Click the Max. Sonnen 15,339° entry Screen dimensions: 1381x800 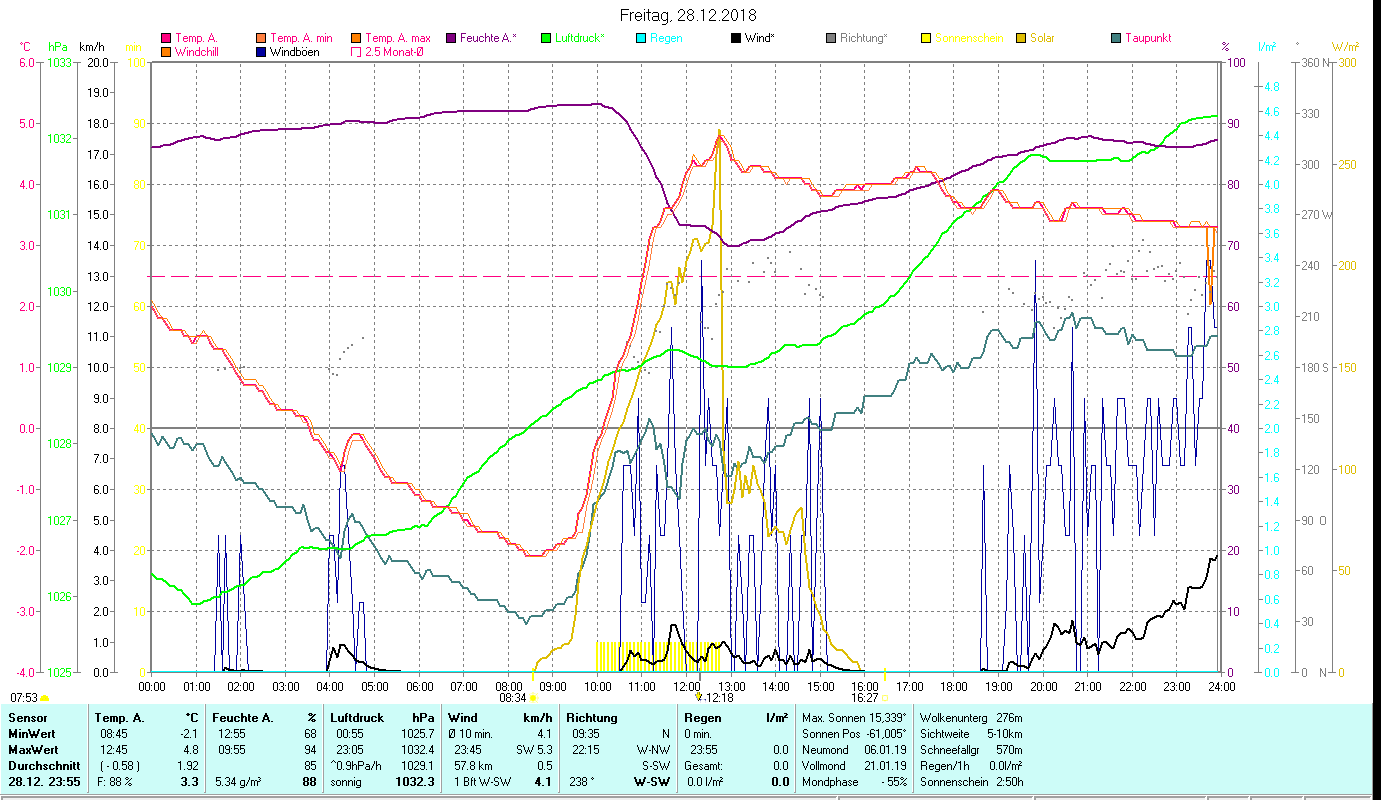pos(855,718)
